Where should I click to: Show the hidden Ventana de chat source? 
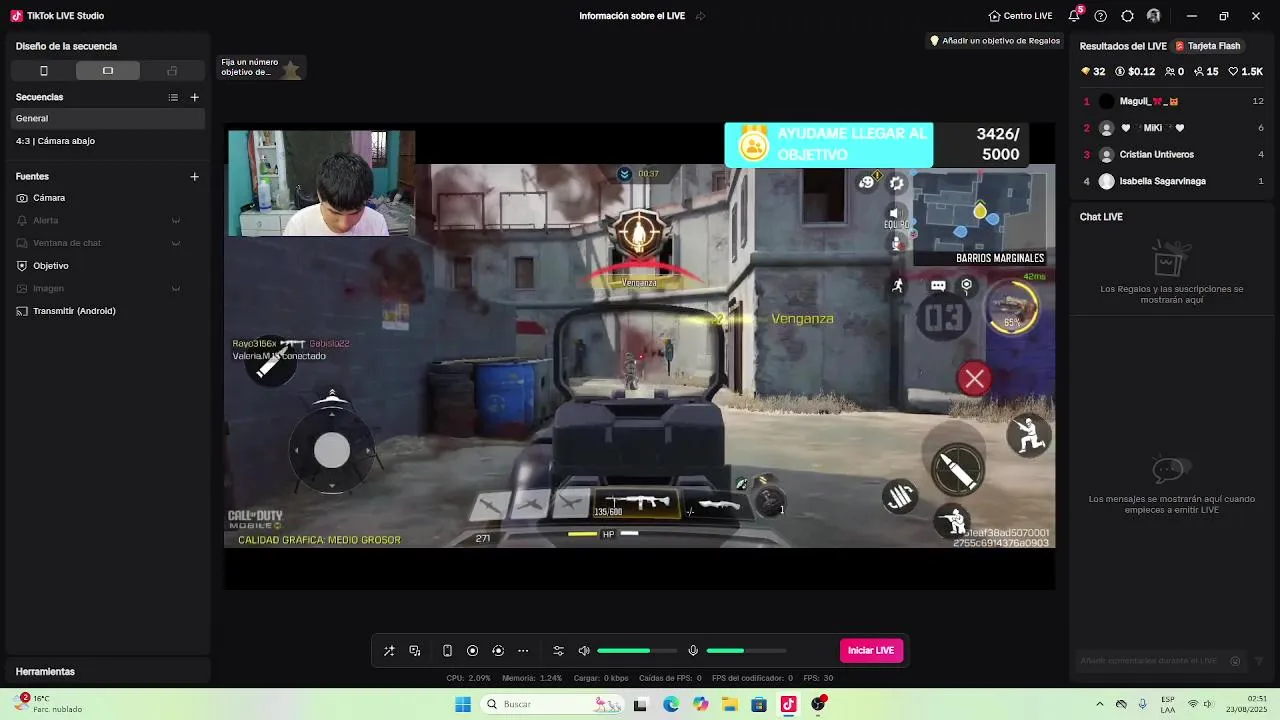pyautogui.click(x=176, y=243)
